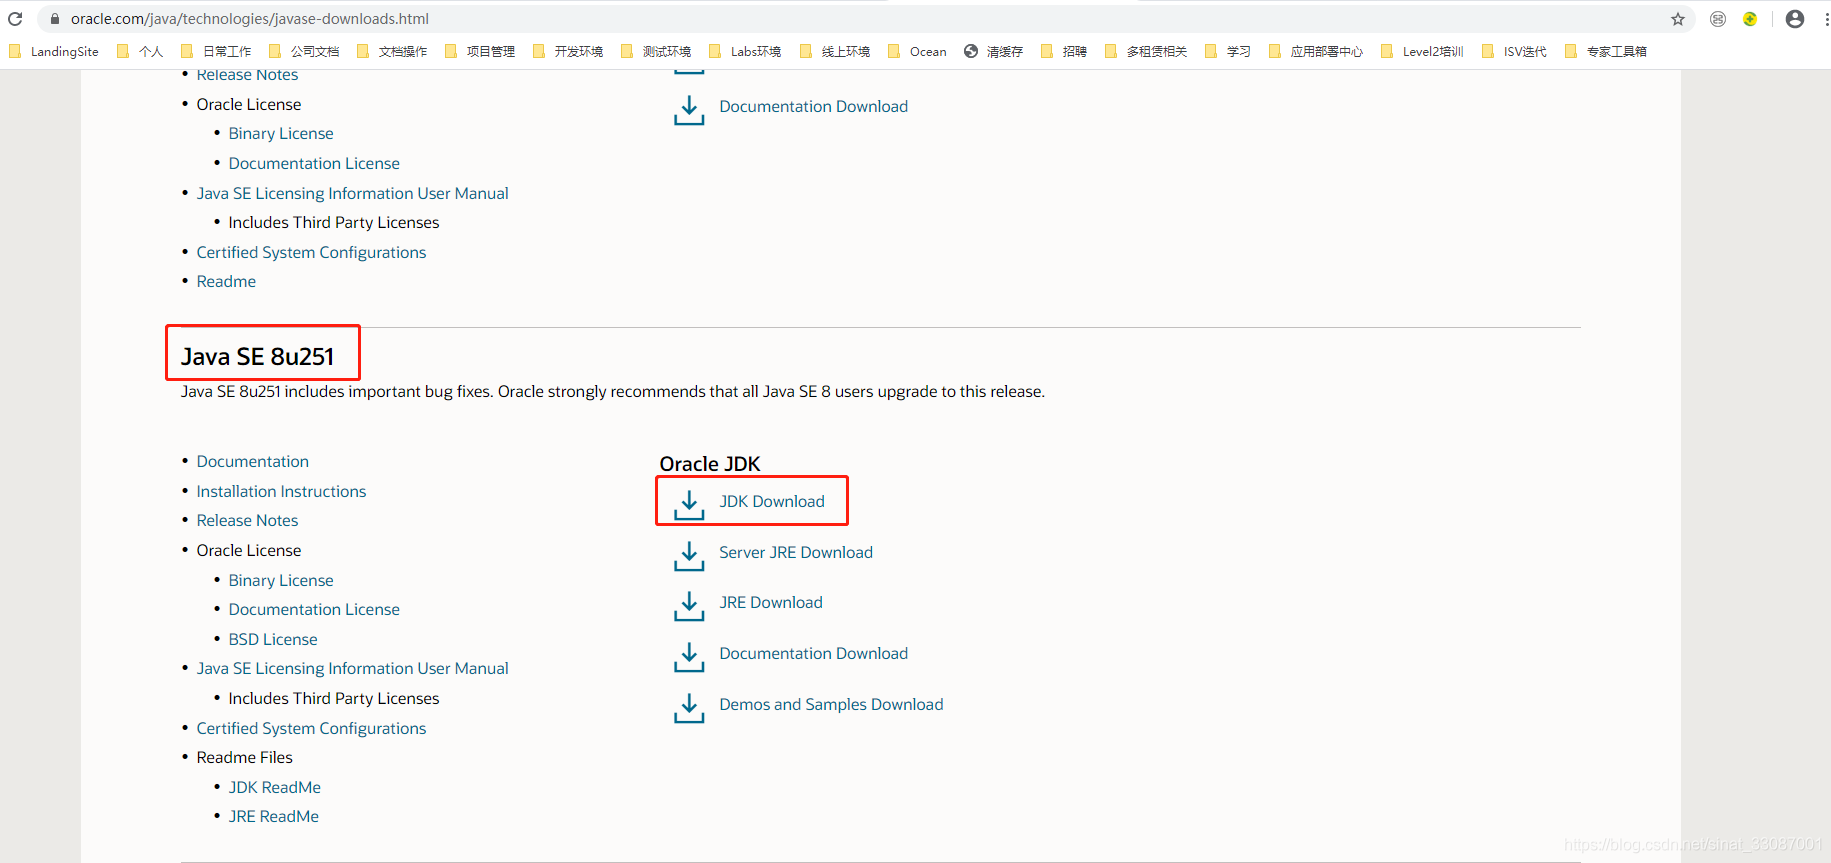
Task: Open Documentation License just above BSD License
Action: point(314,610)
